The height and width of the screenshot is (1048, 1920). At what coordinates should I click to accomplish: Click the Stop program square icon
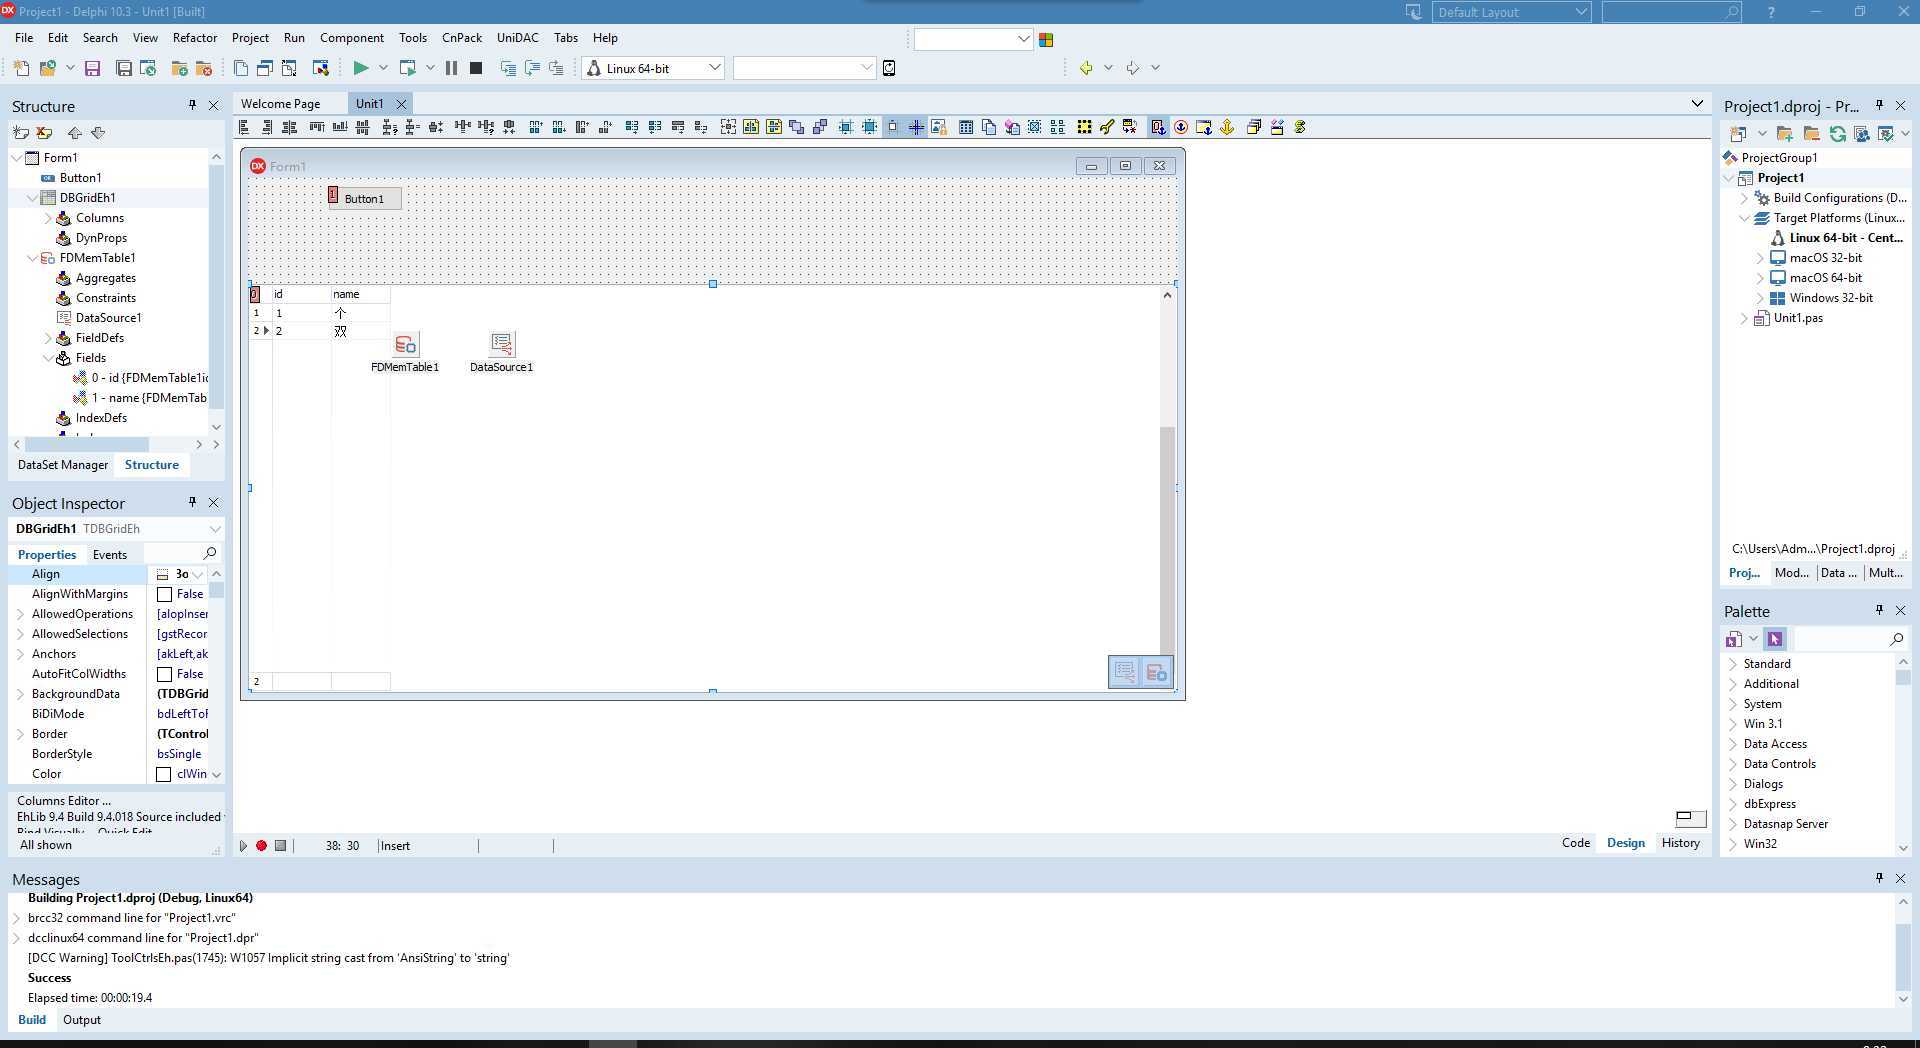point(476,68)
